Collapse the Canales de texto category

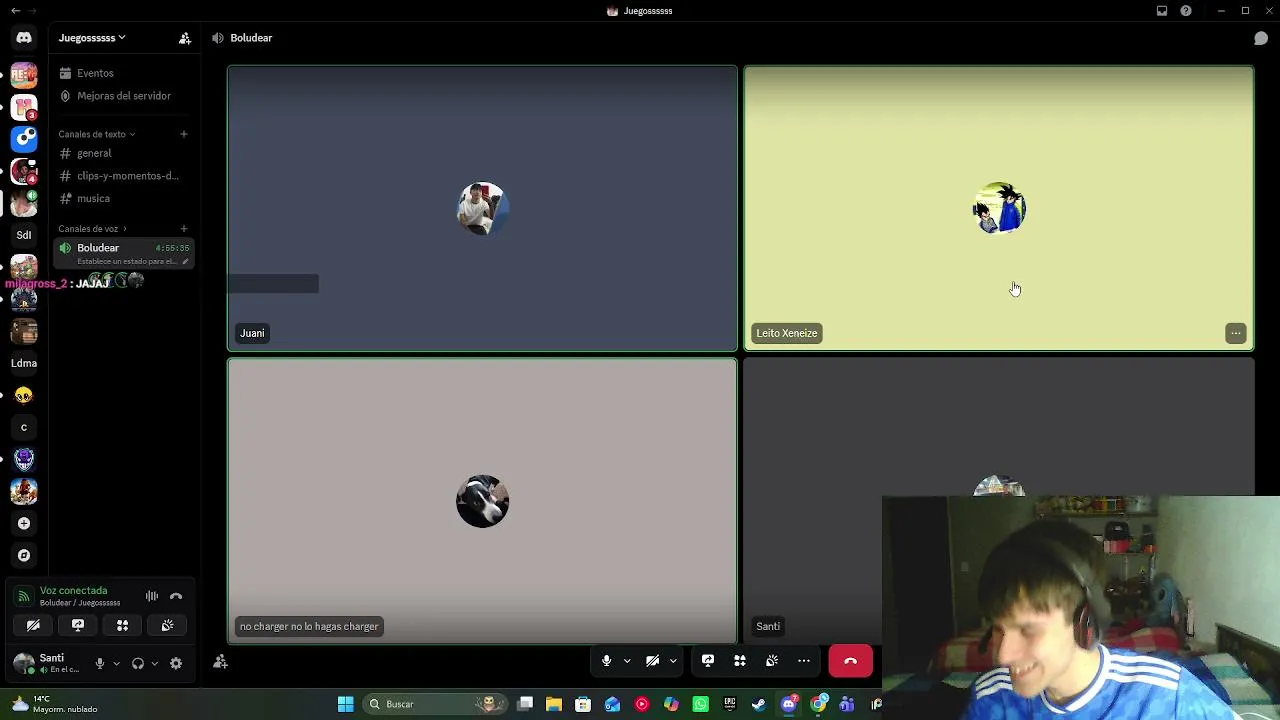pyautogui.click(x=96, y=134)
